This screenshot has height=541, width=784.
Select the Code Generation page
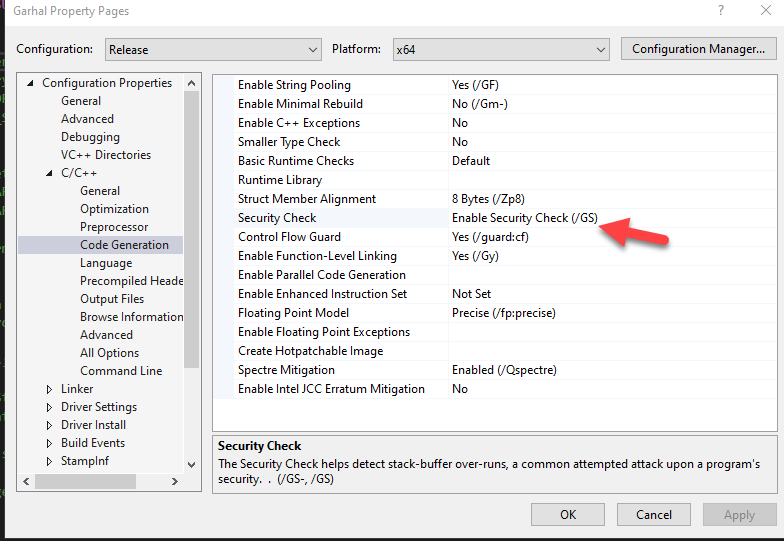124,245
